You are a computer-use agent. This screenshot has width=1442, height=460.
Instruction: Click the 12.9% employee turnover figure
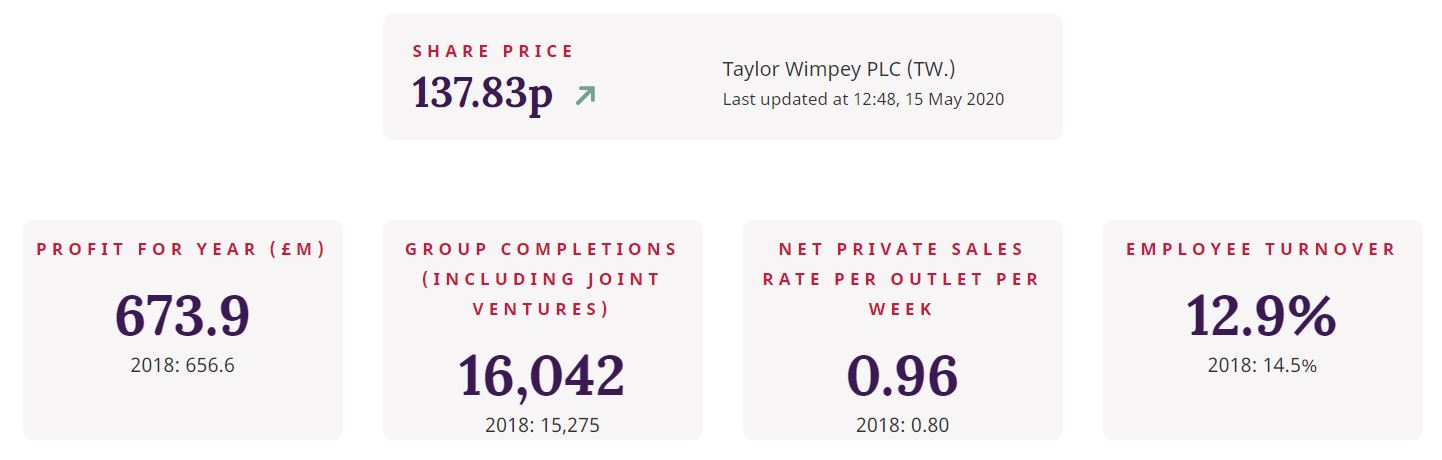point(1262,315)
